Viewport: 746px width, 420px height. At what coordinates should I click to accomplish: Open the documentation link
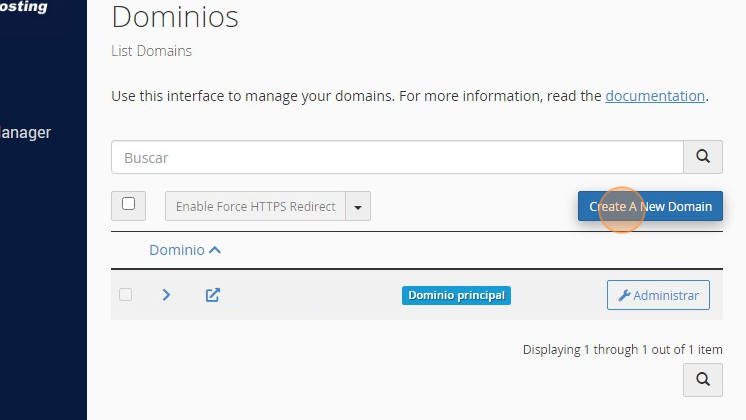pyautogui.click(x=655, y=96)
